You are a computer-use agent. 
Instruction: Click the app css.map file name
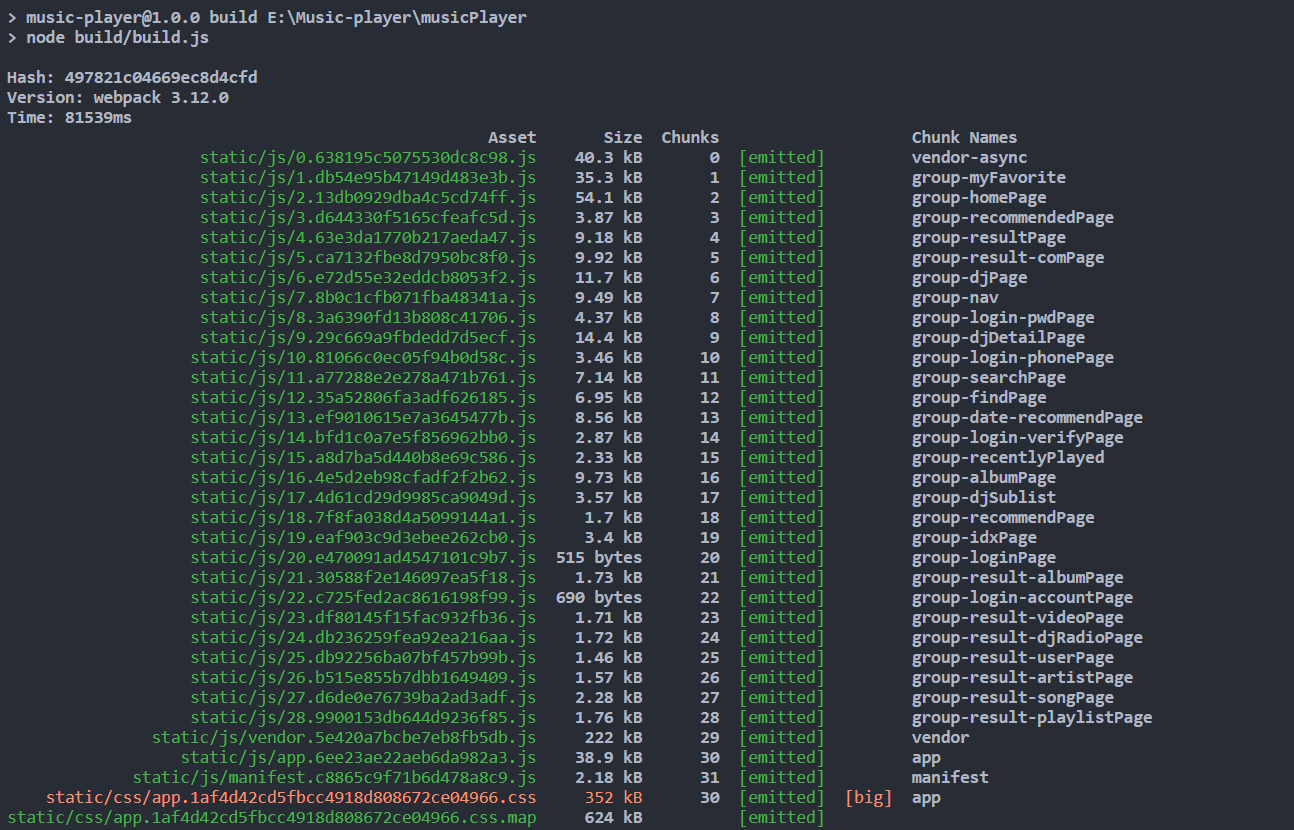click(272, 818)
